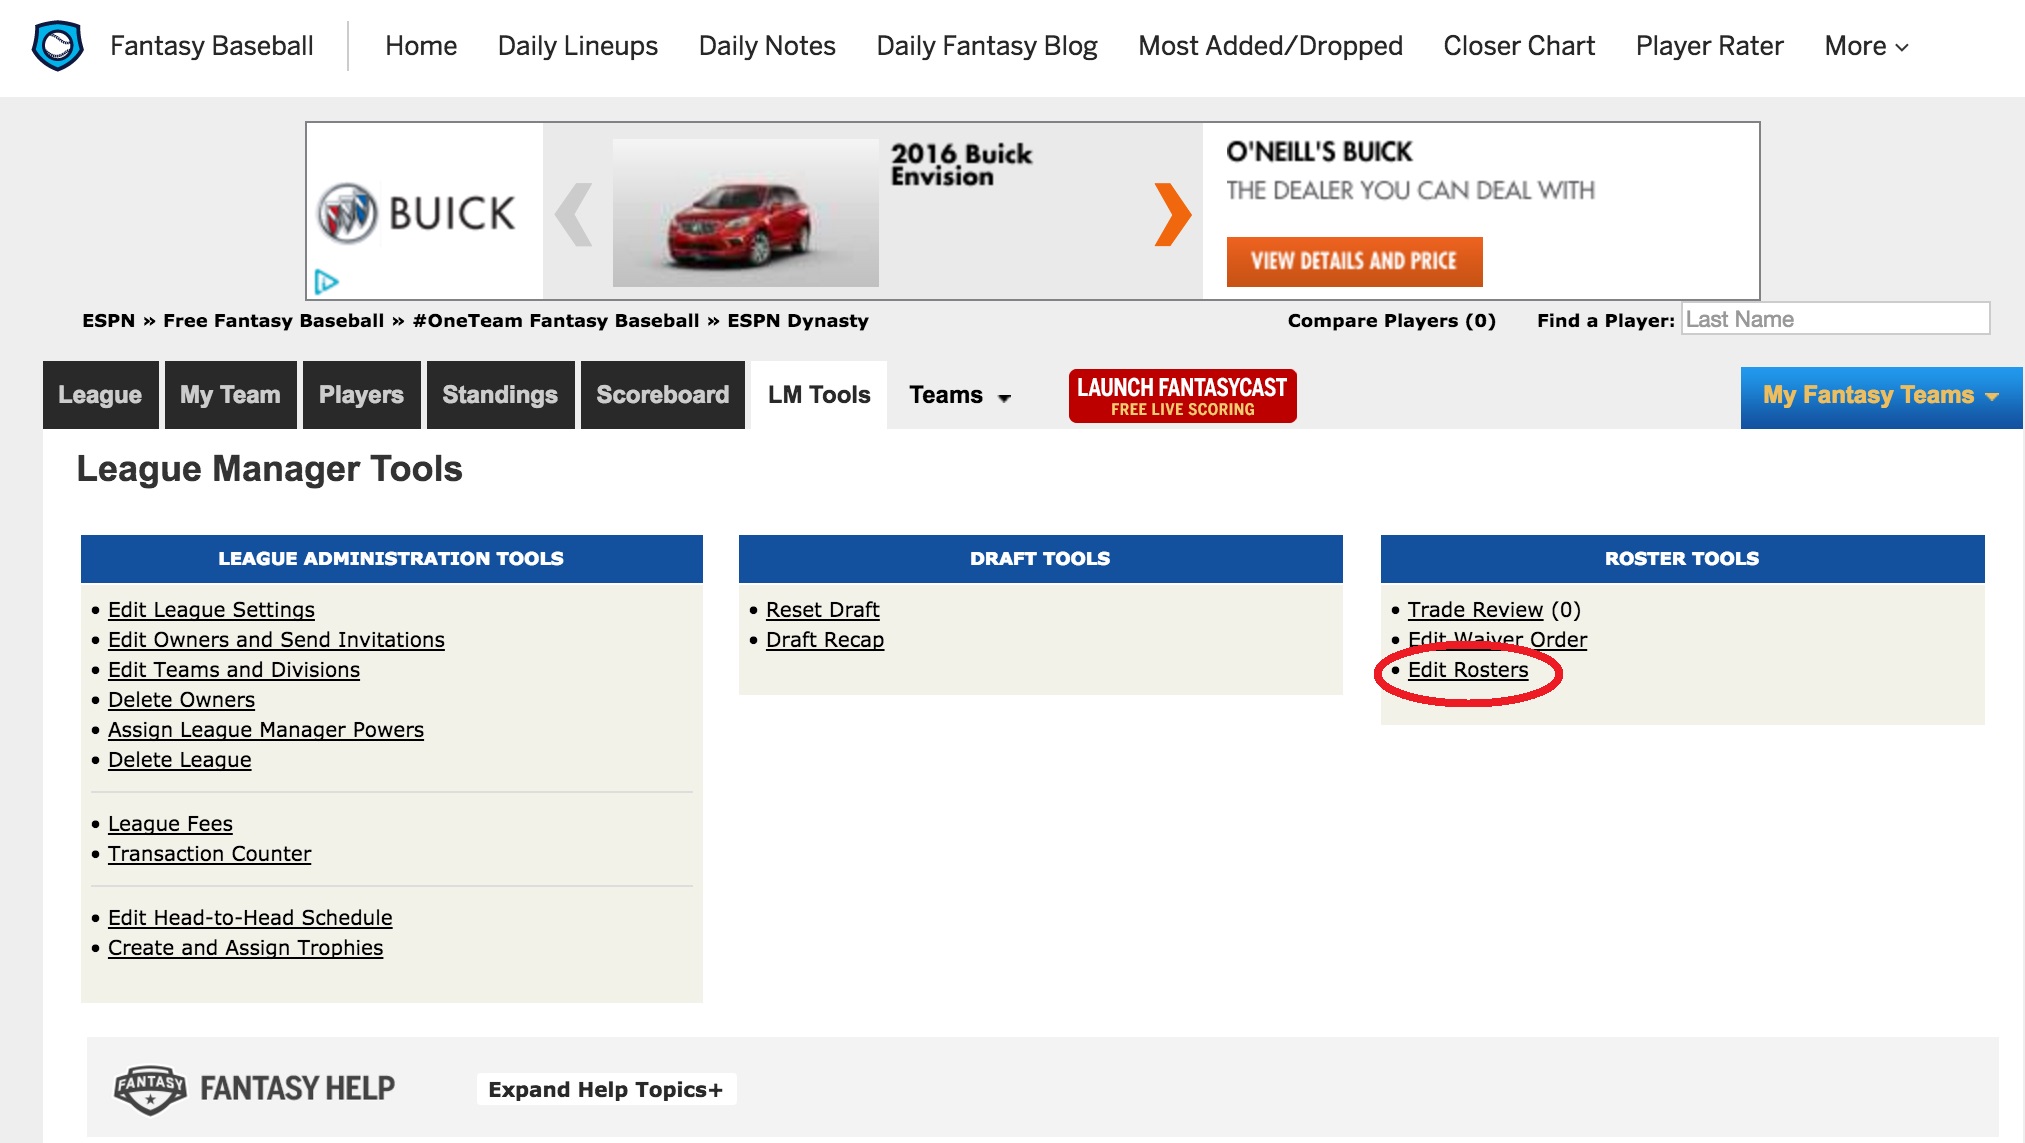Open Compare Players (0)
Viewport: 2025px width, 1143px height.
point(1391,321)
